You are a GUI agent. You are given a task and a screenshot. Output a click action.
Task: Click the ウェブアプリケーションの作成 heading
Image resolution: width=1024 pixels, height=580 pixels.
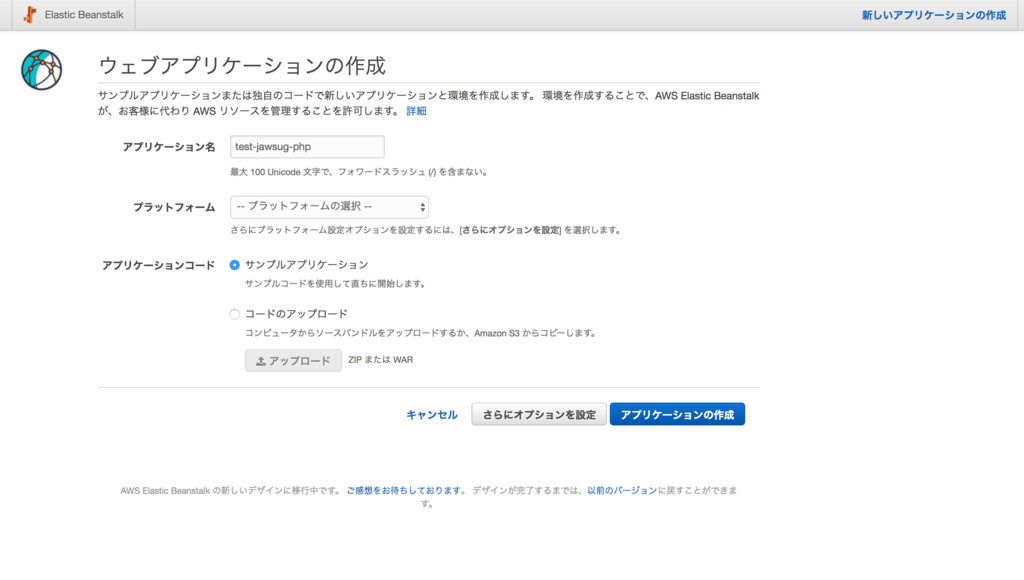(x=242, y=65)
